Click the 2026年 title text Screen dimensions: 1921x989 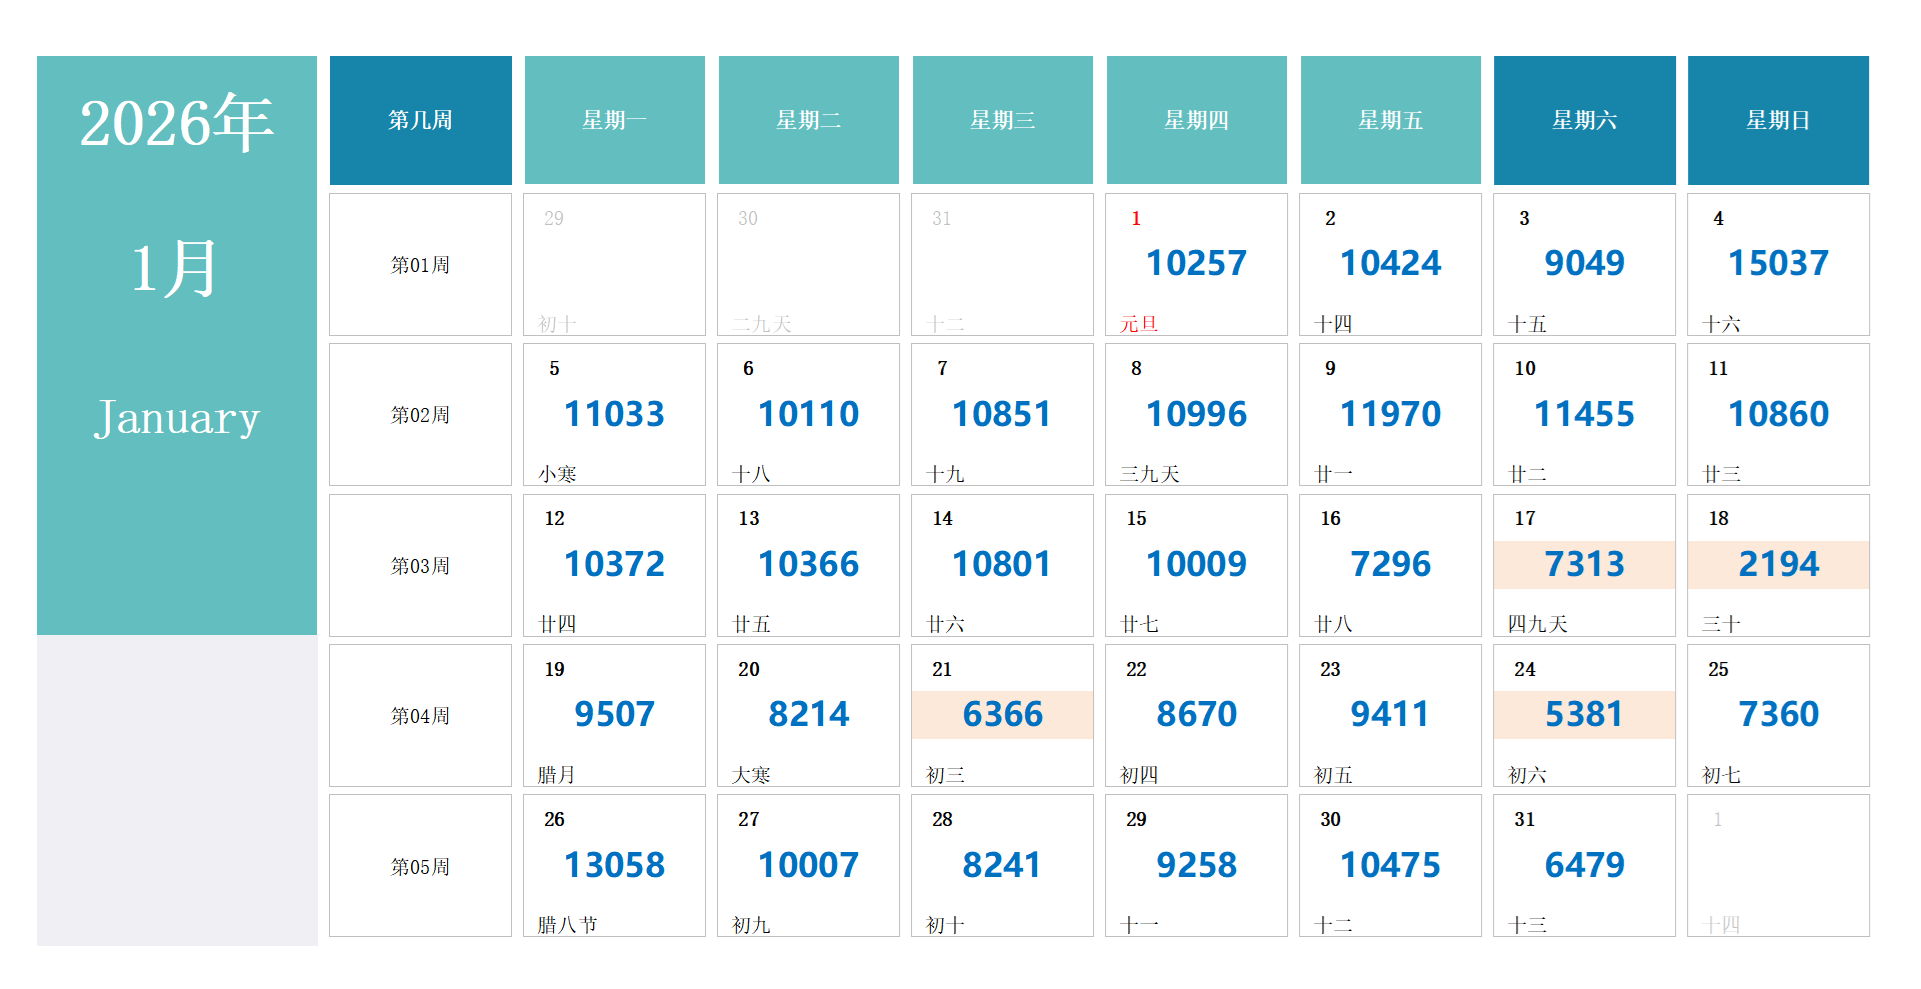pos(176,124)
